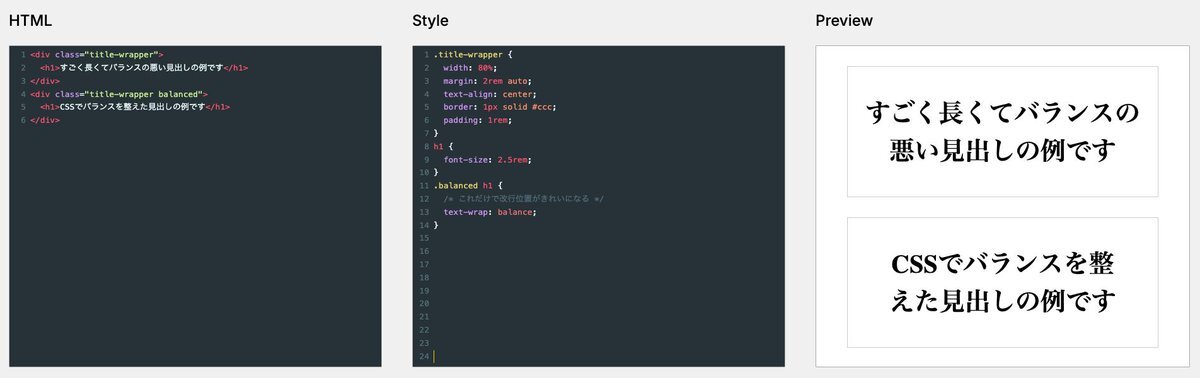Click the balanced CSS heading in preview
The height and width of the screenshot is (378, 1200).
tap(1002, 282)
